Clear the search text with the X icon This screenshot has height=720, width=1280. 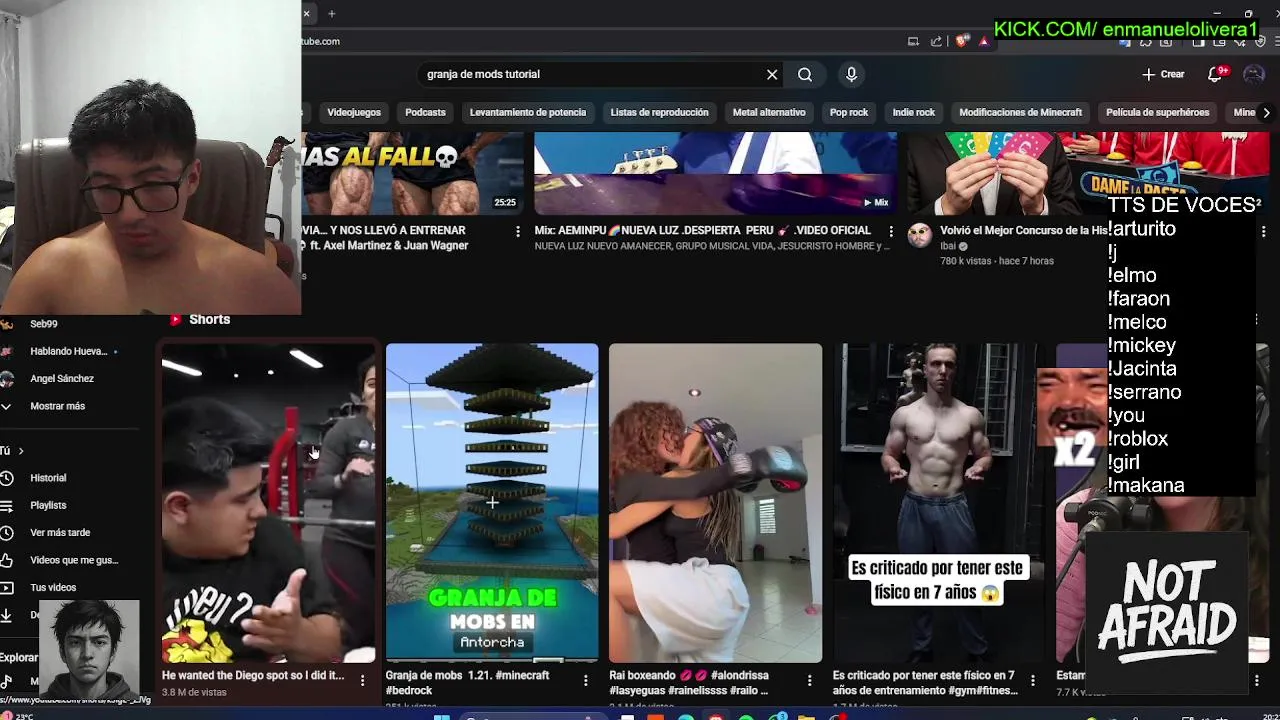click(x=772, y=74)
